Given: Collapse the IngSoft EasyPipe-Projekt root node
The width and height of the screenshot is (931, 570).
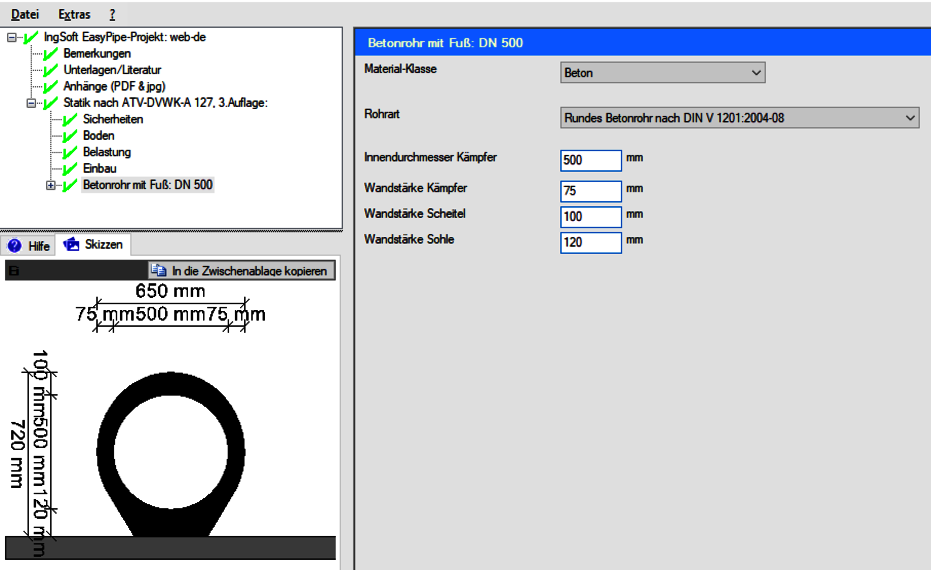Looking at the screenshot, I should click(12, 37).
